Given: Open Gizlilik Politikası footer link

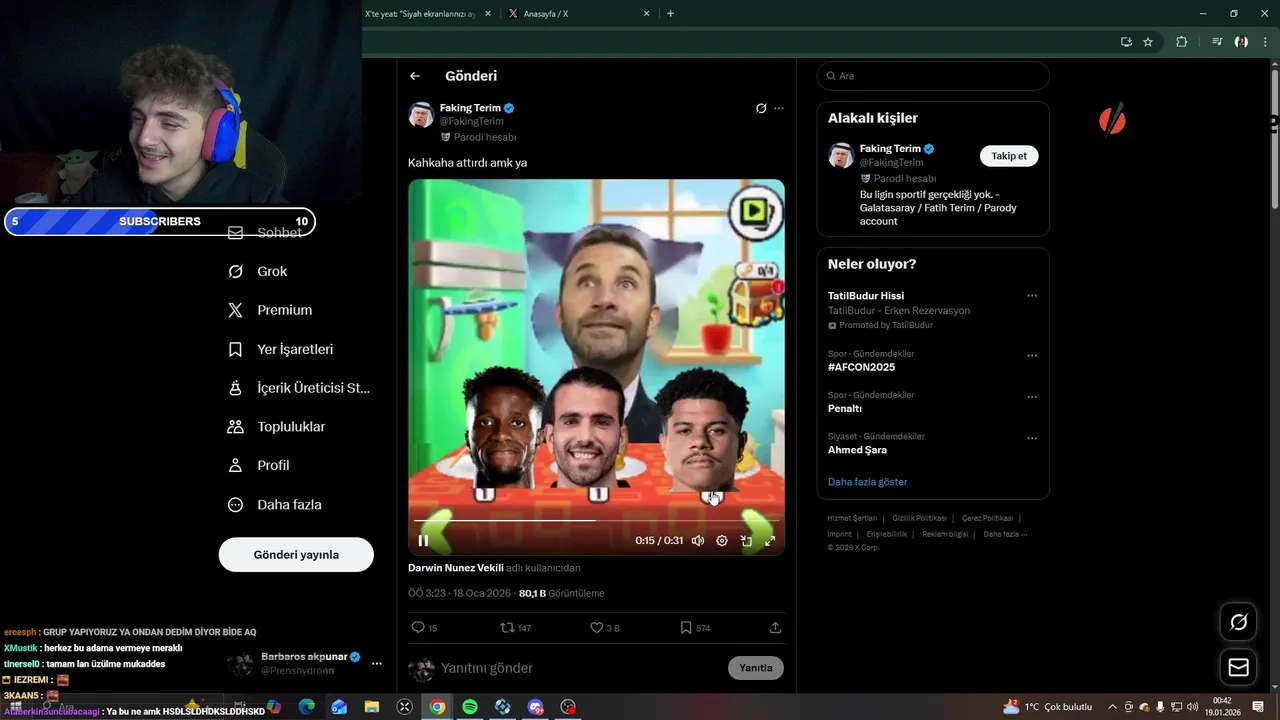Looking at the screenshot, I should coord(919,518).
